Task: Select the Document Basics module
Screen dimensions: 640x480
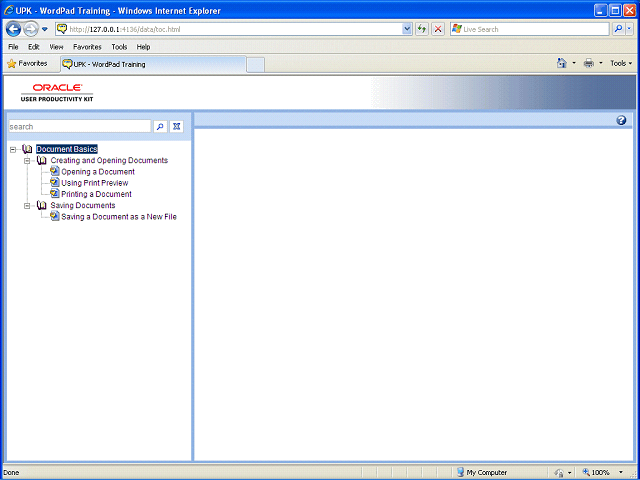Action: pos(67,149)
